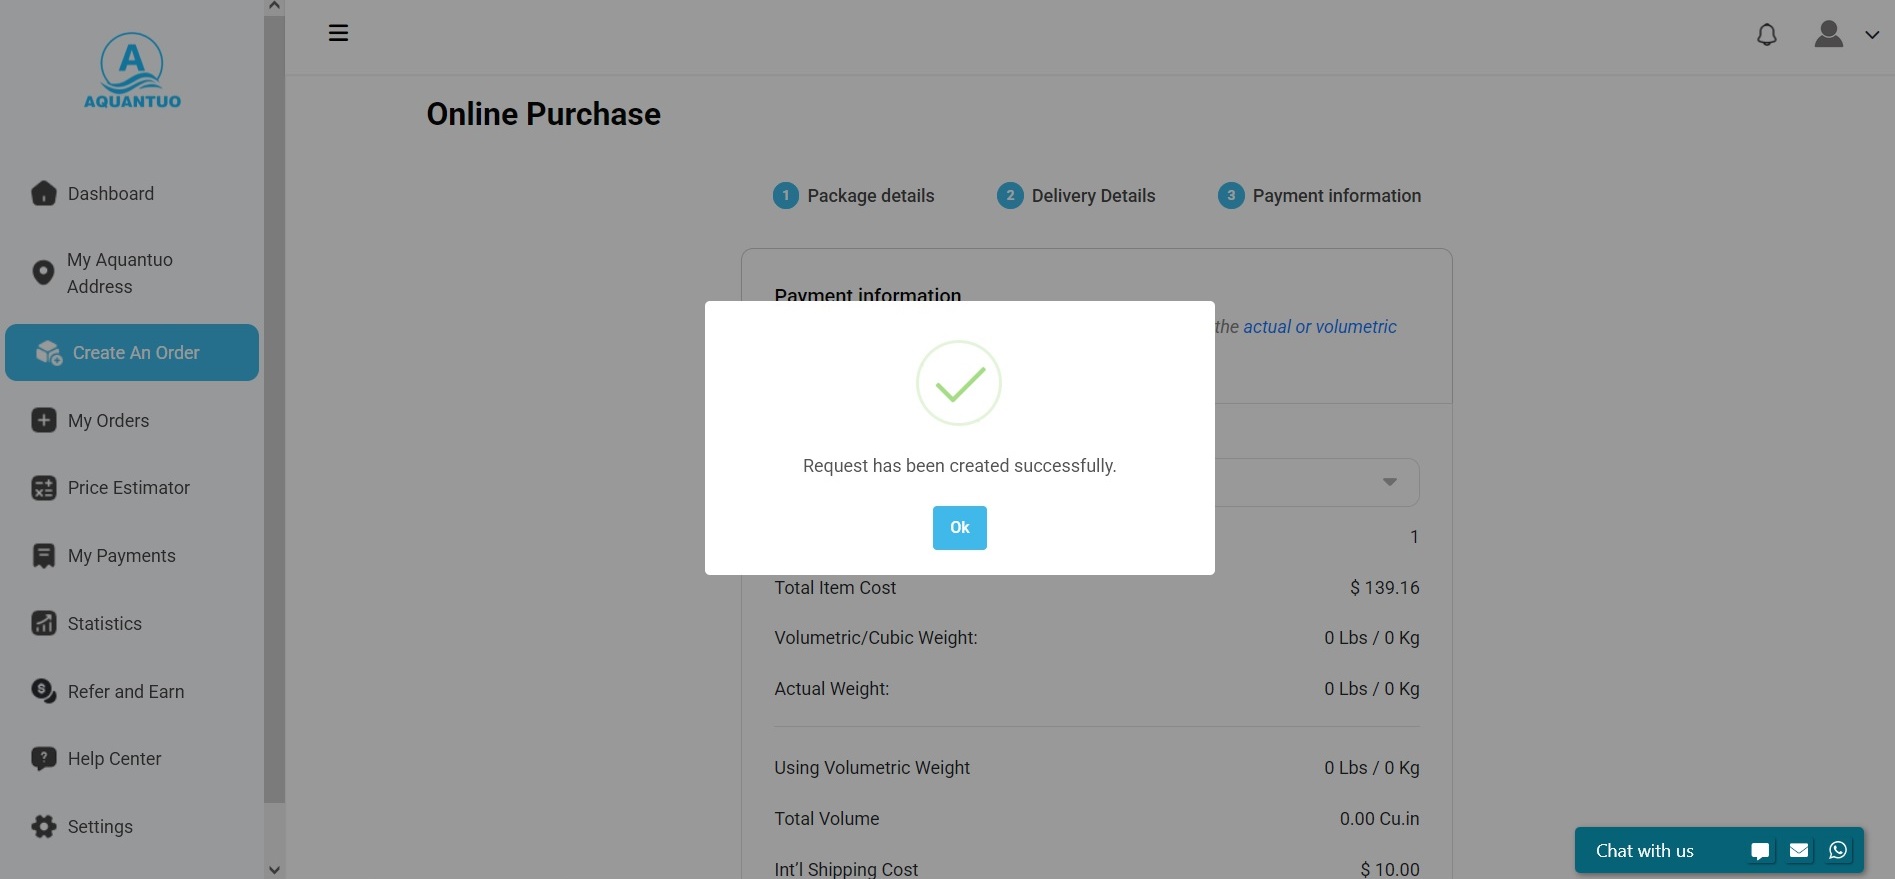View Statistics page
Viewport: 1895px width, 879px height.
pyautogui.click(x=104, y=624)
